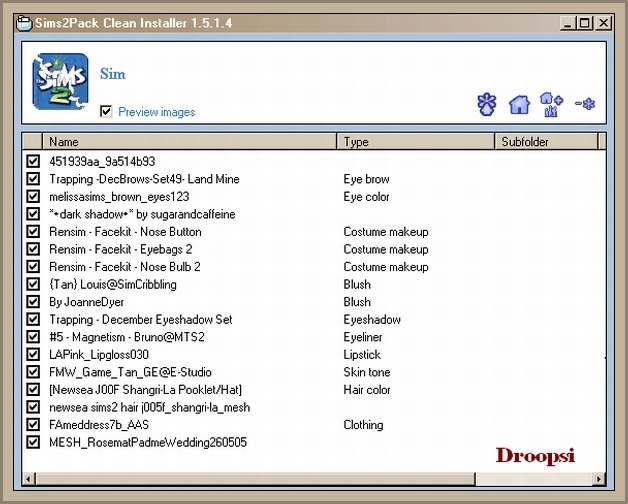Close the Sims2Pack Clean Installer window
This screenshot has height=504, width=628.
pos(603,23)
